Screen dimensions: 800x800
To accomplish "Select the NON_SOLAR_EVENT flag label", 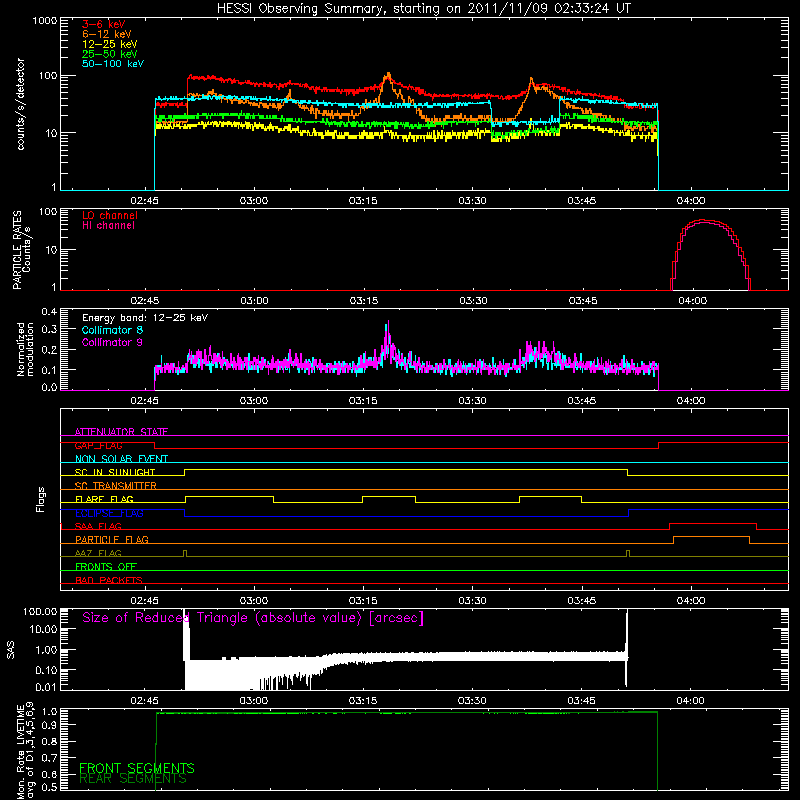I will 121,459.
